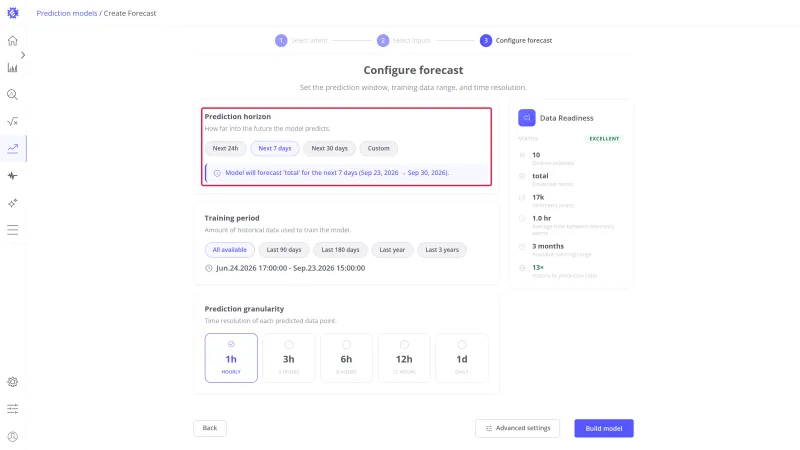800x450 pixels.
Task: Select 1h hourly granularity
Action: click(x=231, y=358)
